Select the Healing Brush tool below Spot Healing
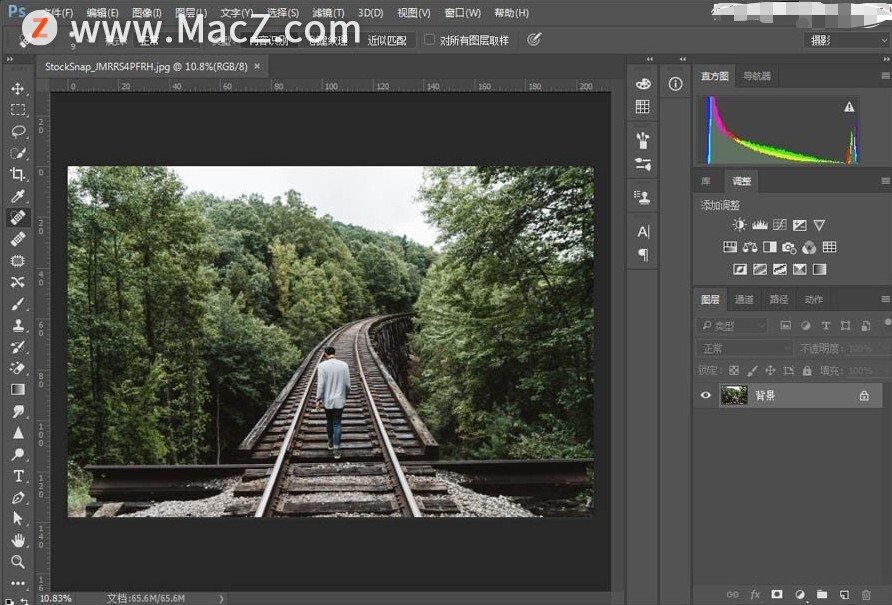The width and height of the screenshot is (892, 605). coord(18,238)
